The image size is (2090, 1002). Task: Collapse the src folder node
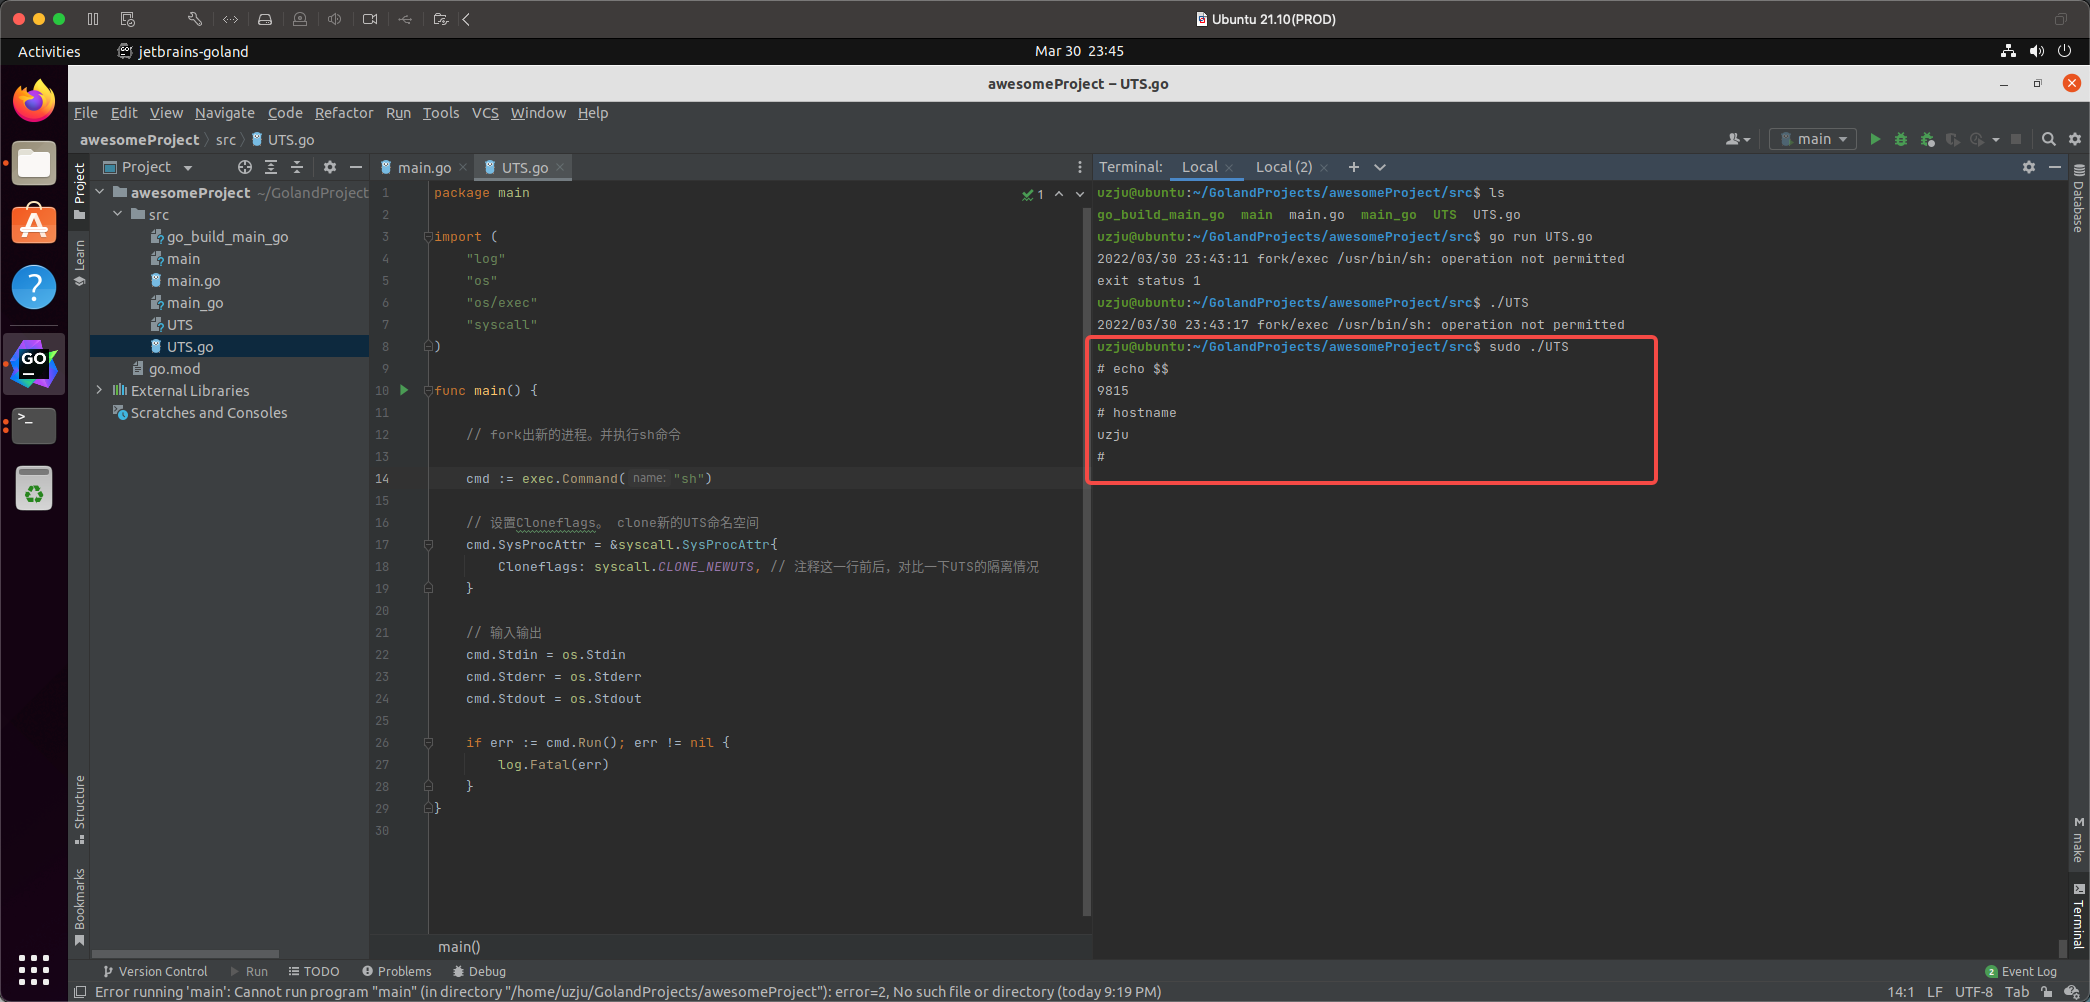pyautogui.click(x=118, y=214)
